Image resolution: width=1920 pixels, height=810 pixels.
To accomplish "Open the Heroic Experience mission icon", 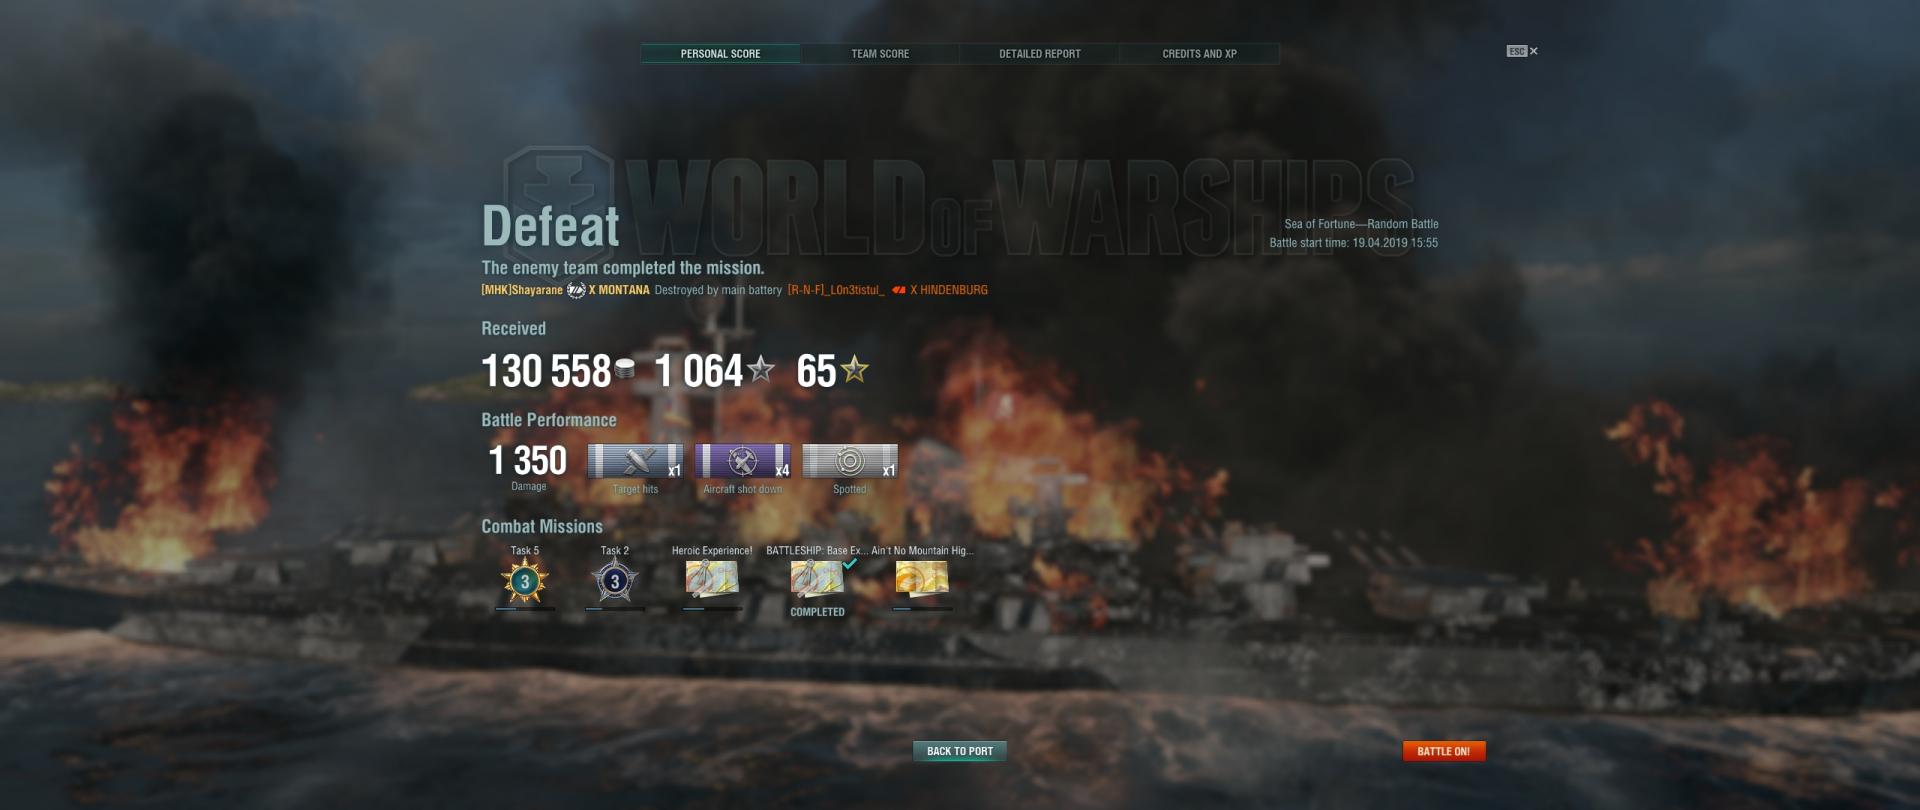I will click(x=712, y=578).
